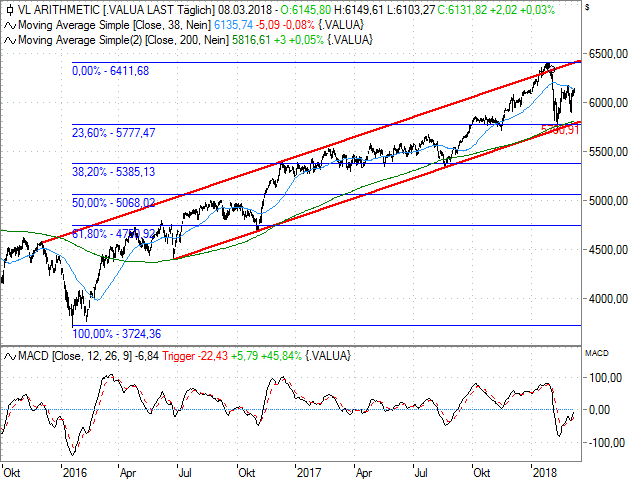The image size is (640, 480).
Task: Select the 50,00% - 5068,02 Fibonacci label
Action: pos(113,203)
